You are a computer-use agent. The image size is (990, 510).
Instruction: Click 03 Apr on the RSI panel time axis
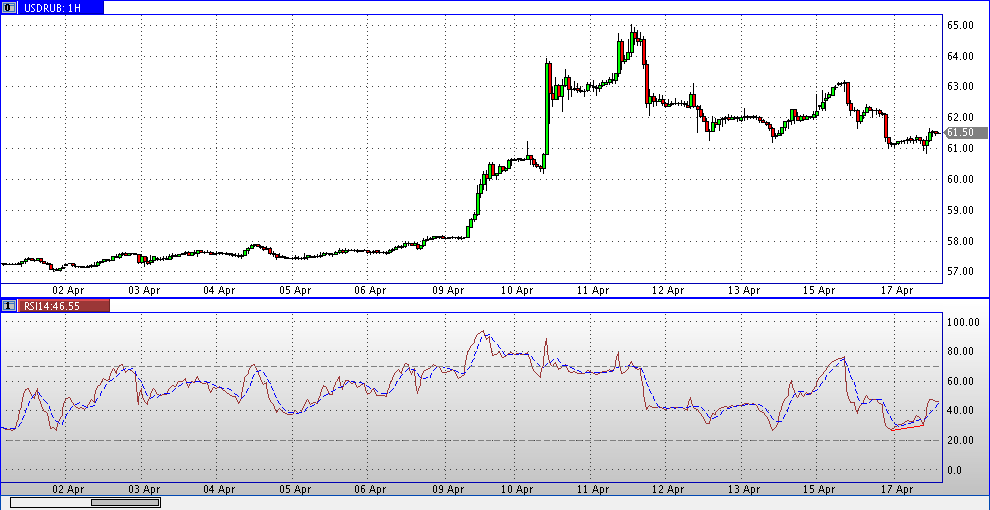[144, 489]
